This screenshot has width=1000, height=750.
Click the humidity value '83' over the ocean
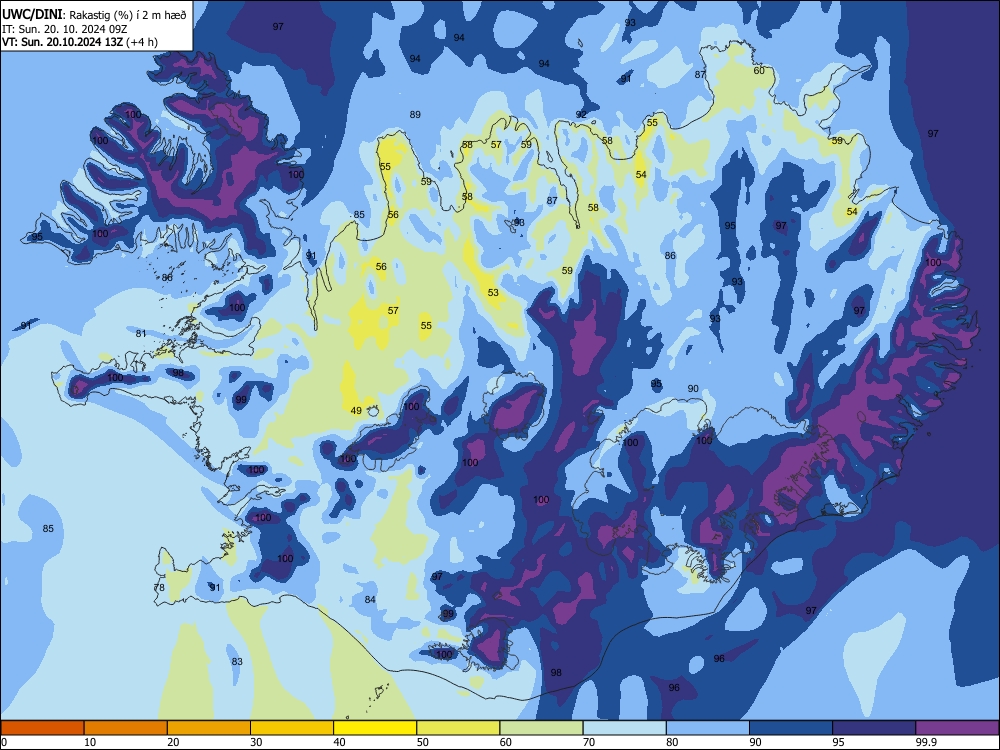pyautogui.click(x=237, y=661)
